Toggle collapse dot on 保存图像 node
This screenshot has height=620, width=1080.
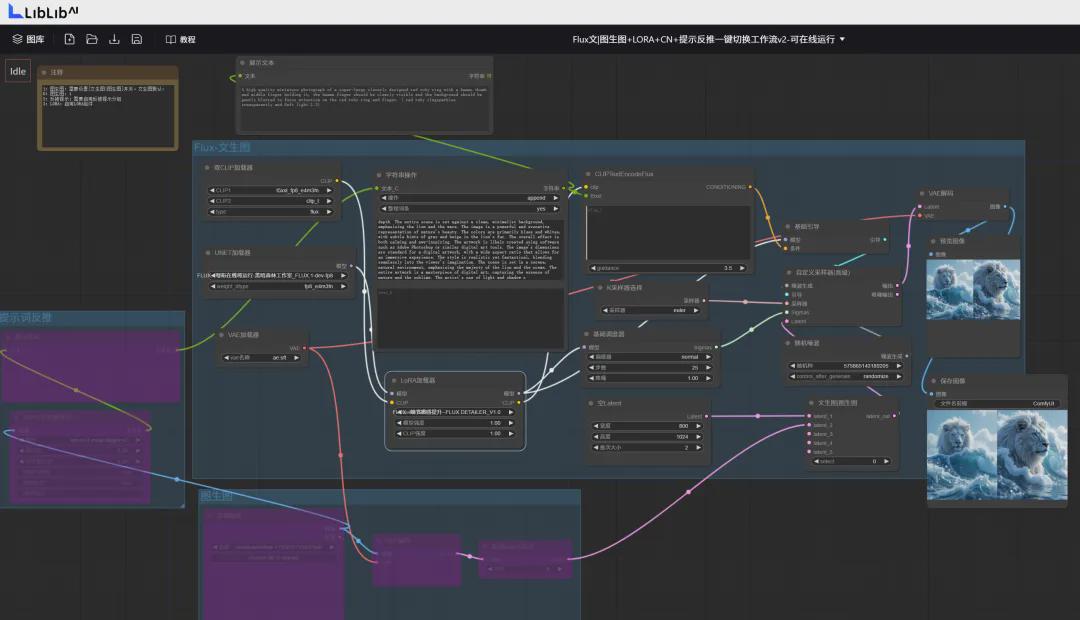pos(934,381)
